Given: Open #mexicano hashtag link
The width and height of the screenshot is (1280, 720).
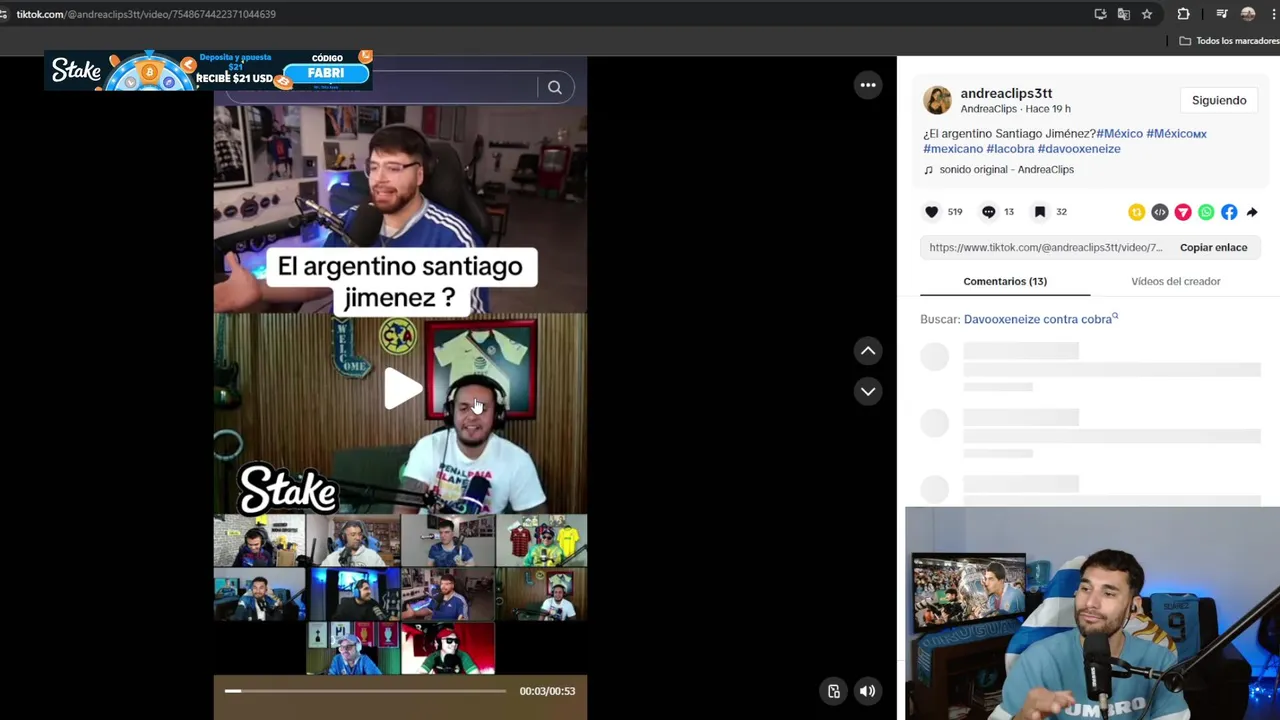Looking at the screenshot, I should (953, 149).
